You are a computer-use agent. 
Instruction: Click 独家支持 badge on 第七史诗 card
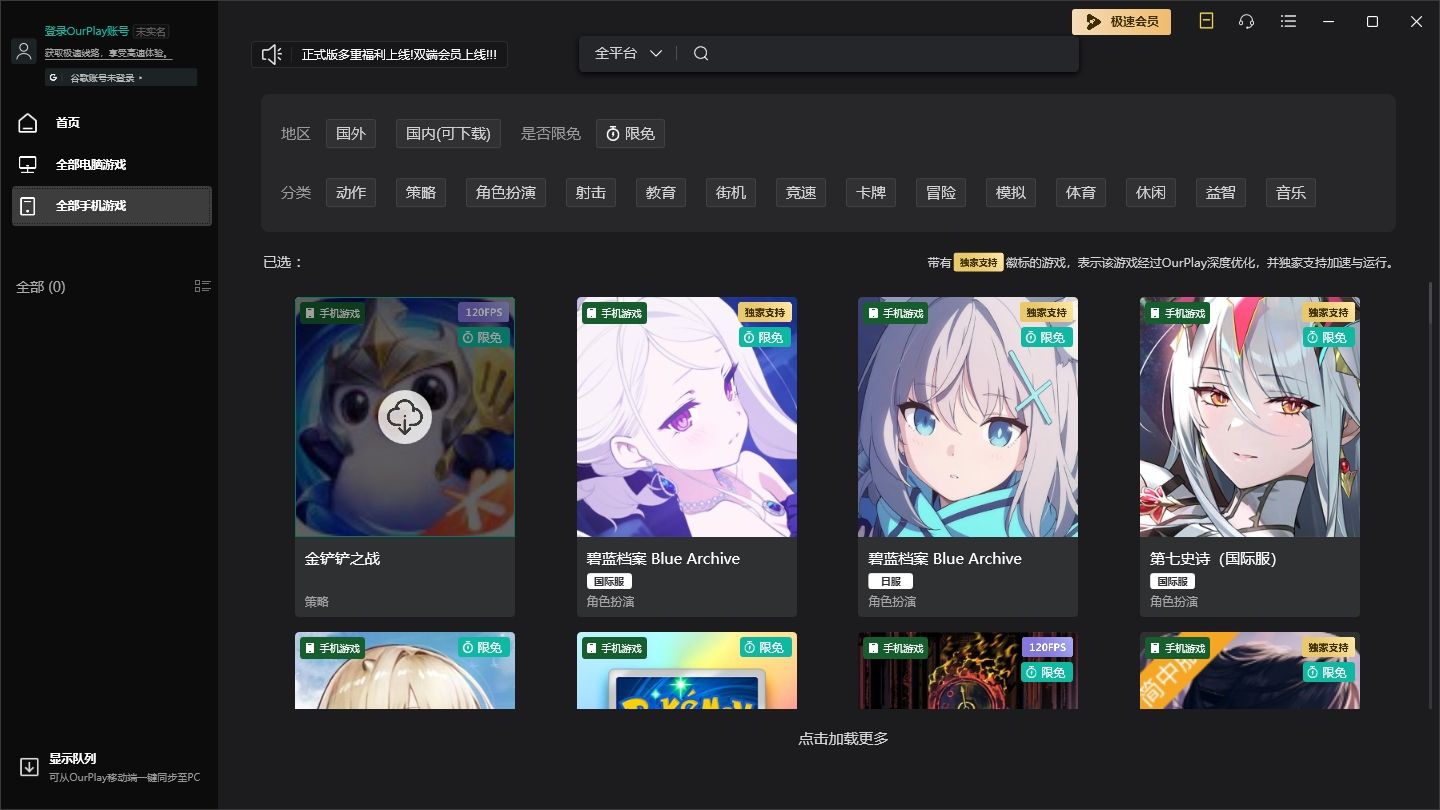pyautogui.click(x=1329, y=313)
